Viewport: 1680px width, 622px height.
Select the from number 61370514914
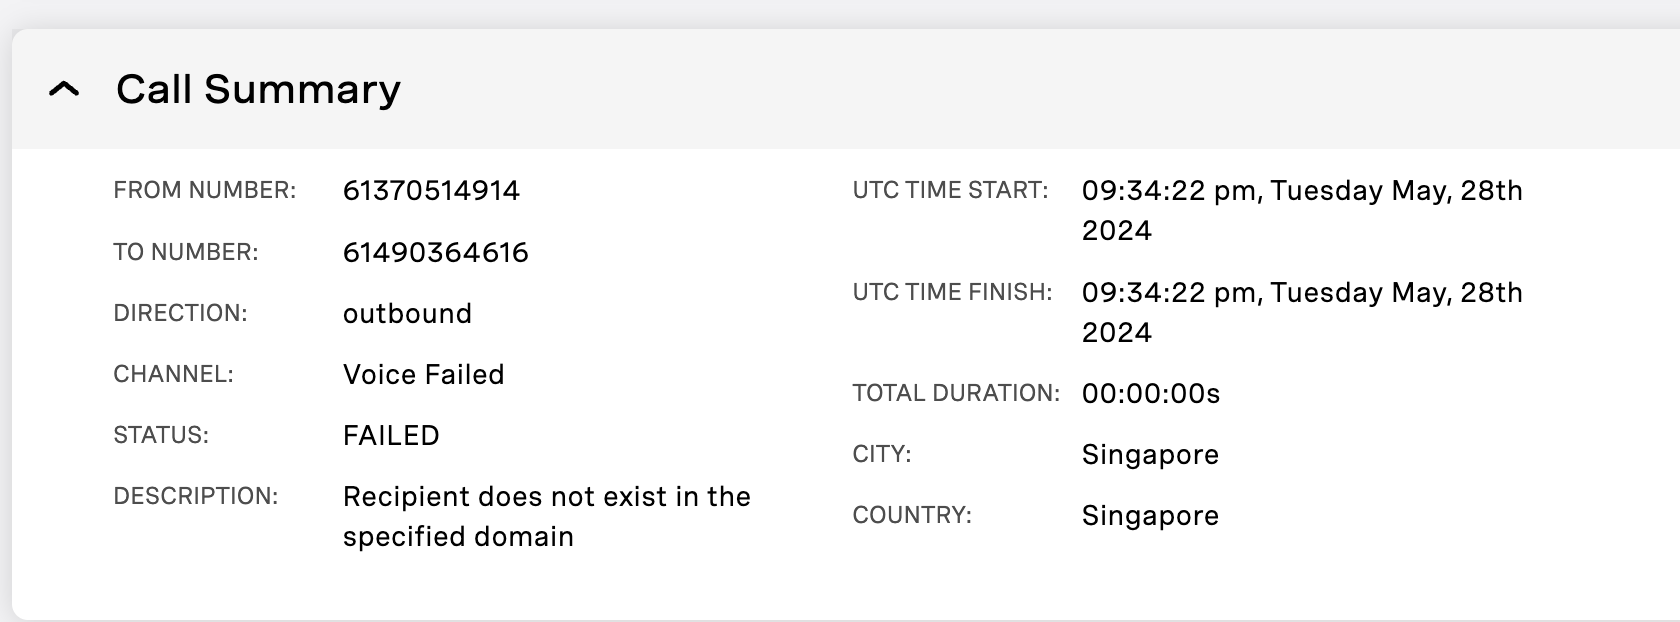point(431,191)
